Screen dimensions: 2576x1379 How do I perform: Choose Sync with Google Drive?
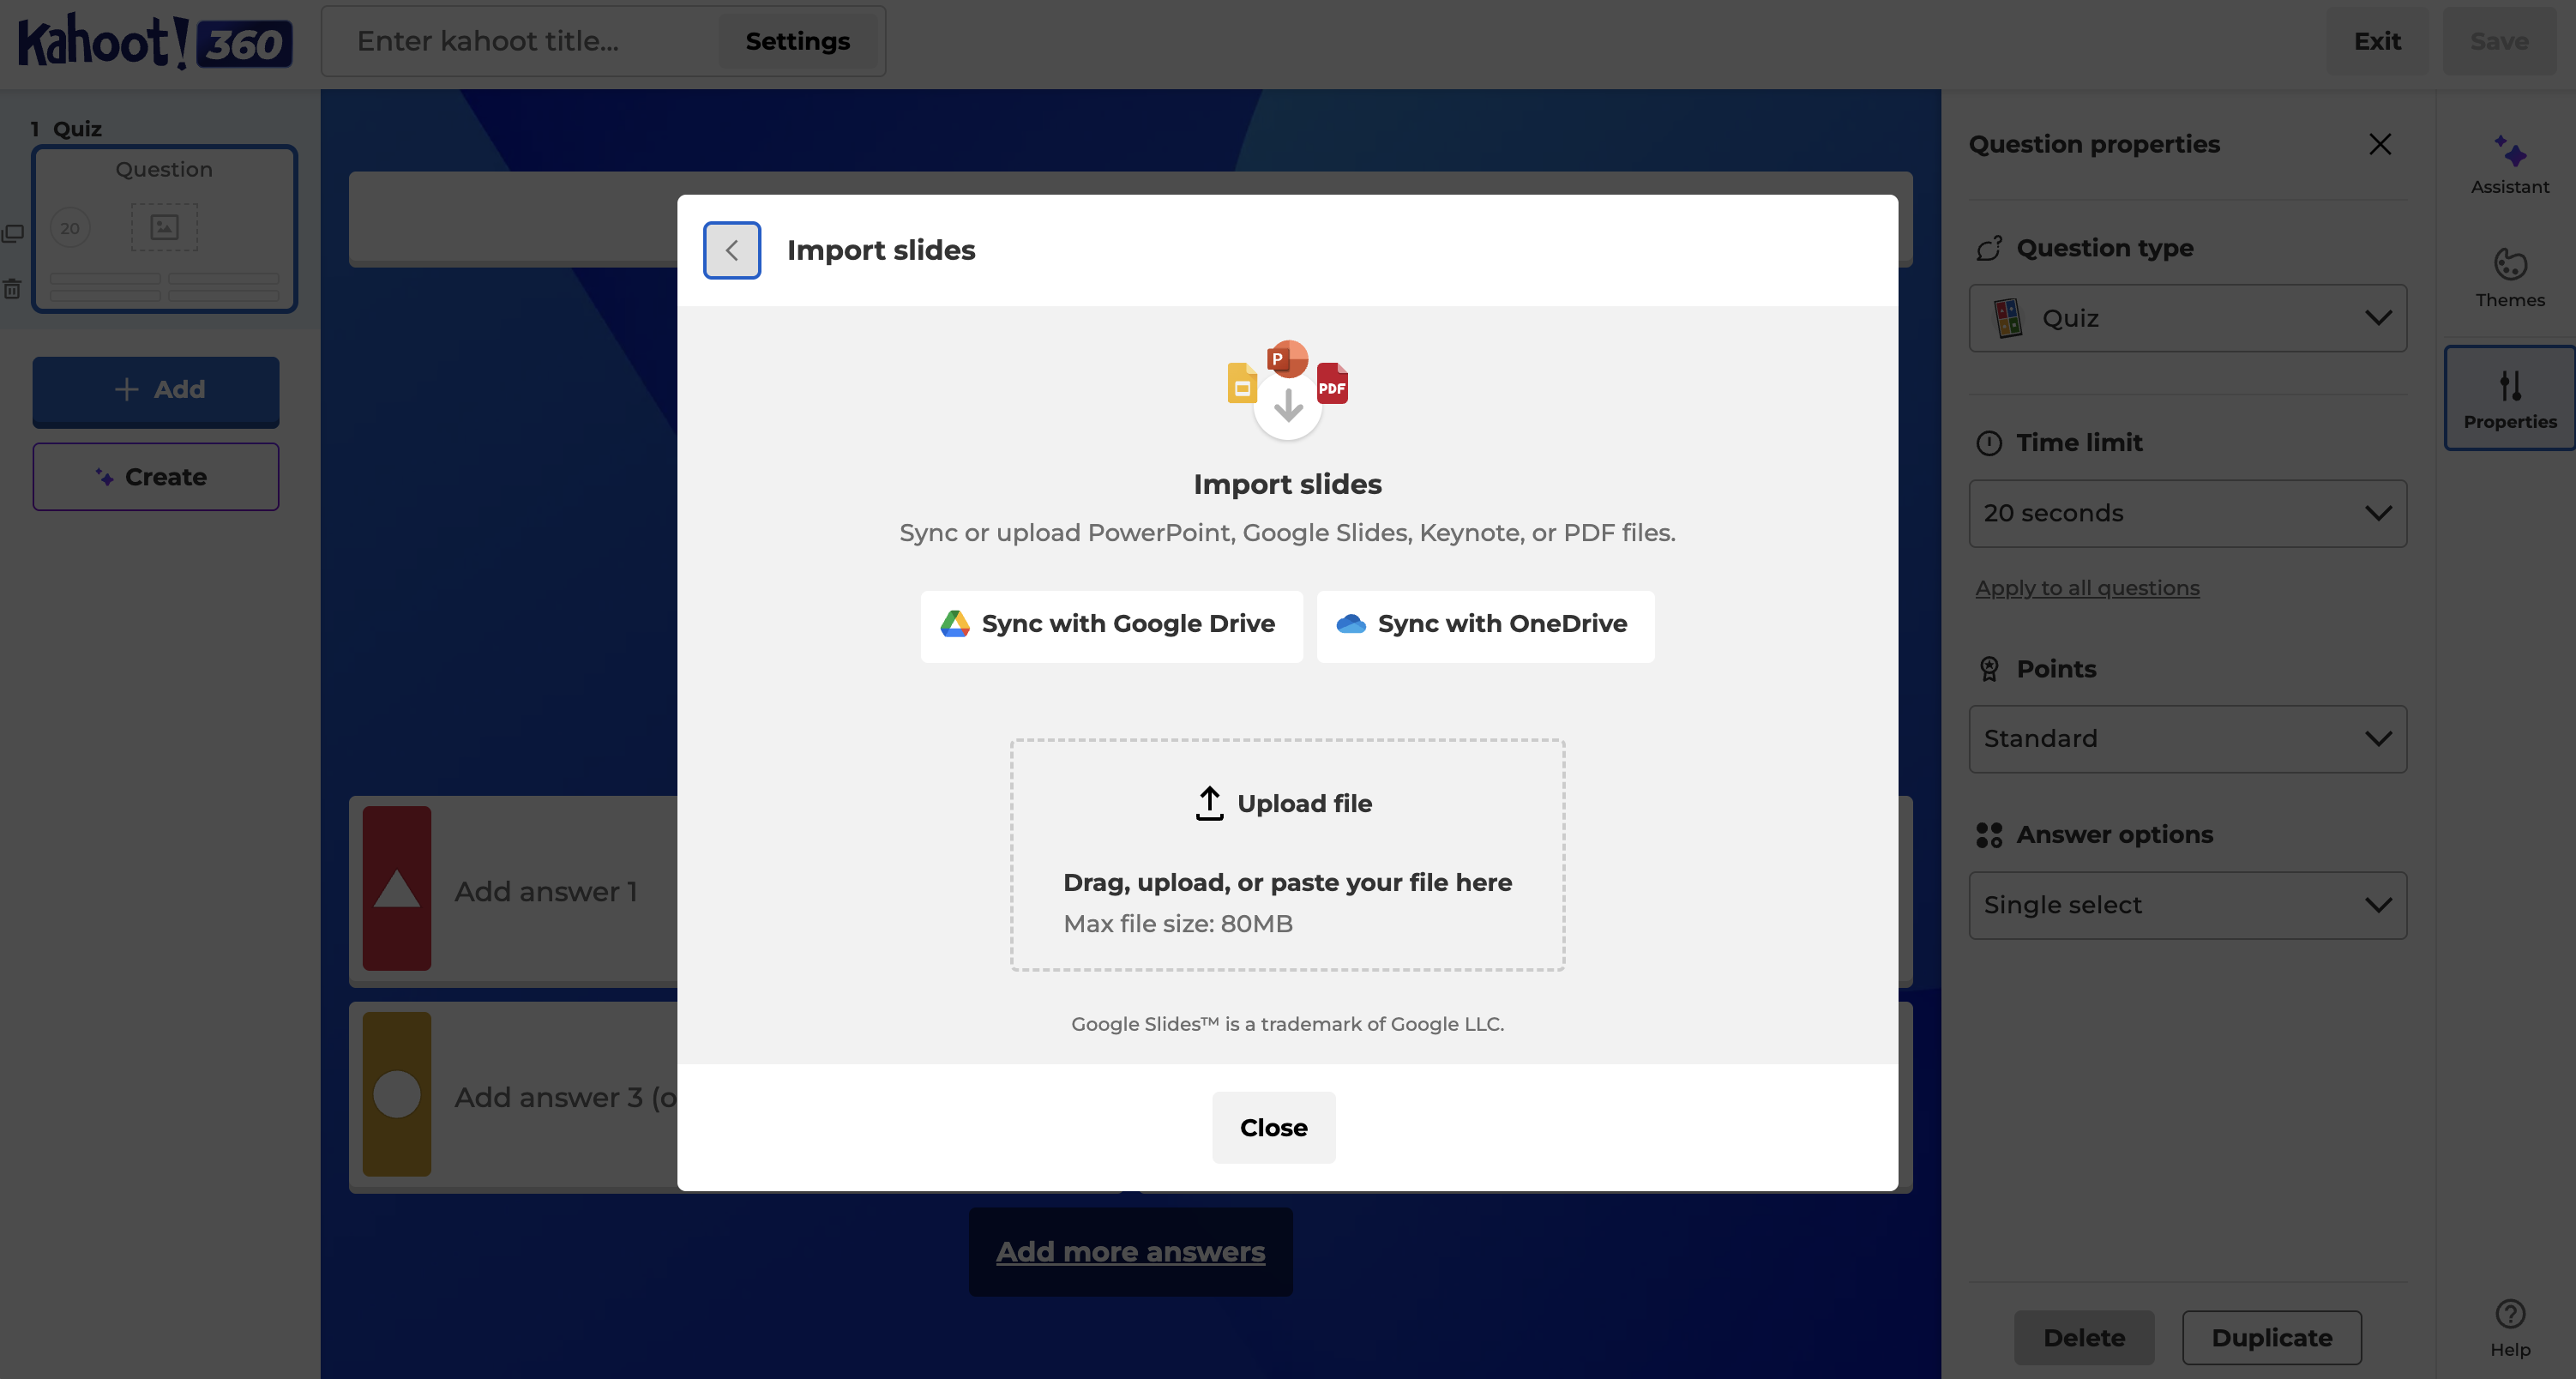click(1111, 626)
